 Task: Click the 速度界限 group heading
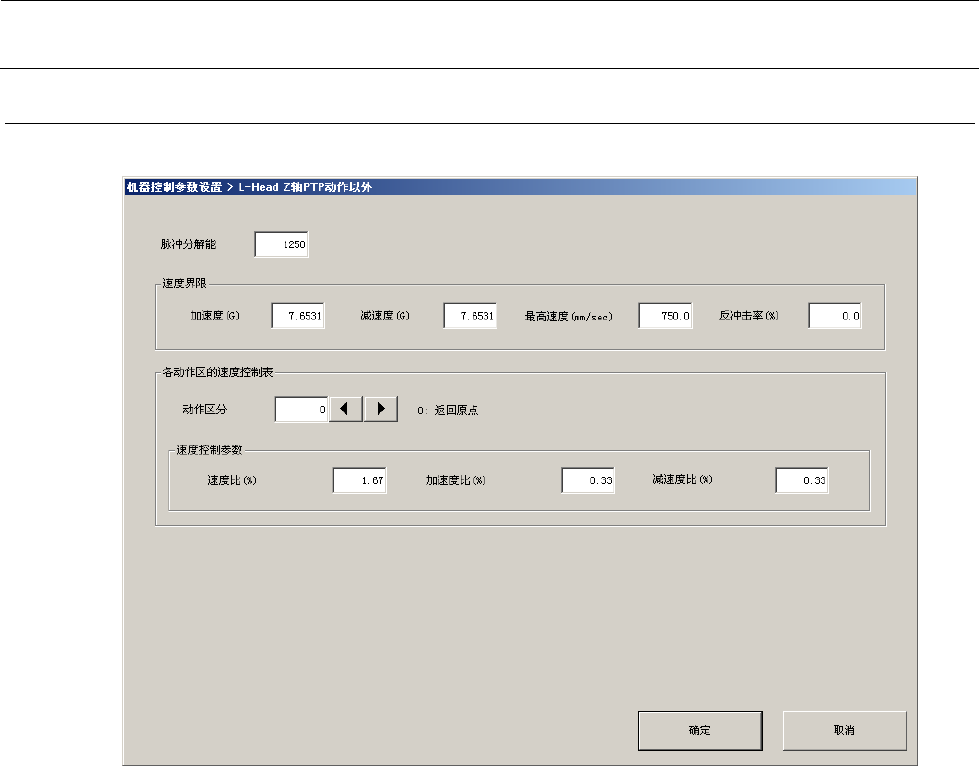183,284
